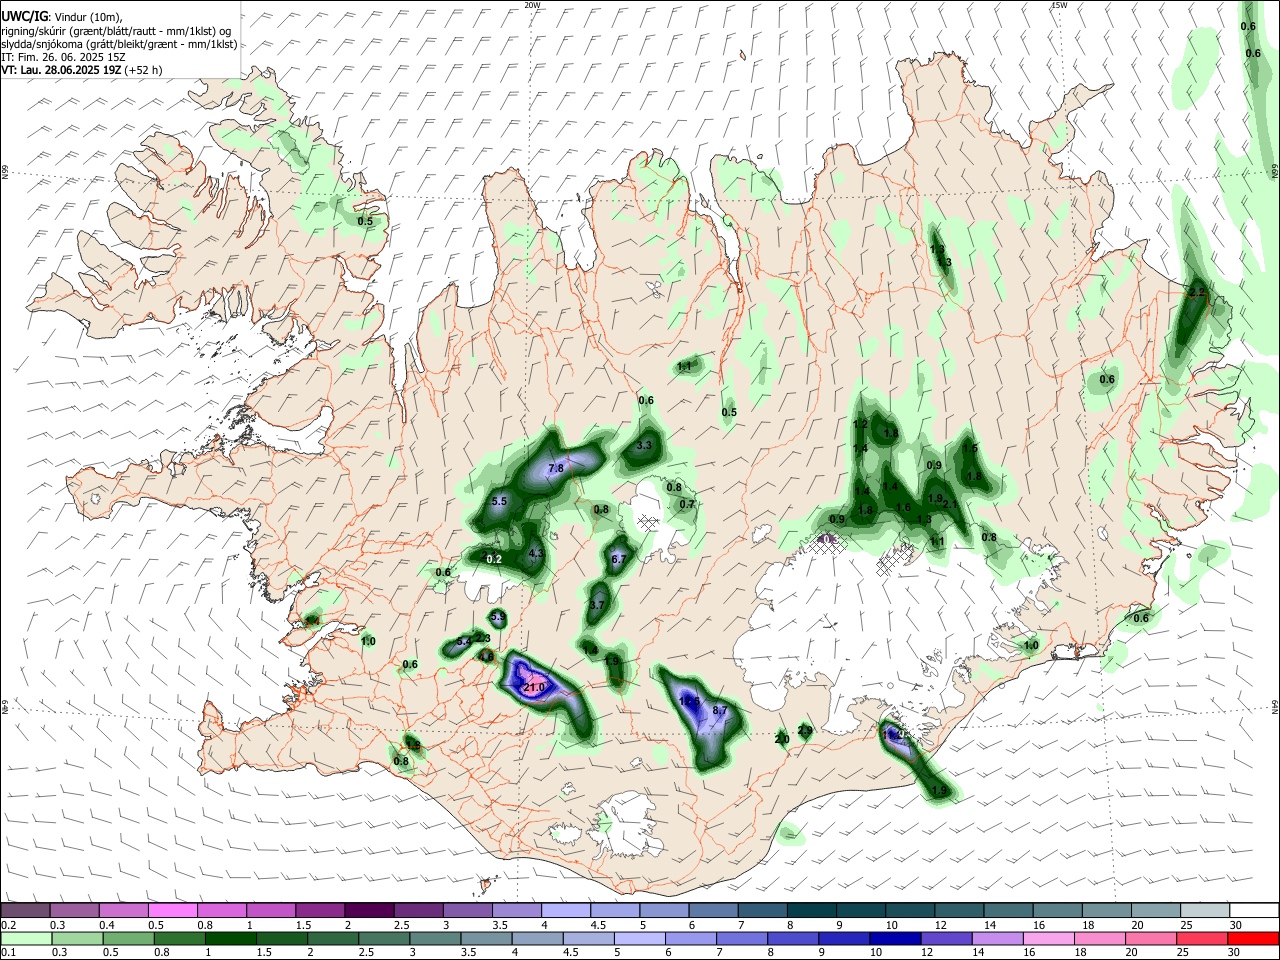Select the 2.9 precipitation label
Image resolution: width=1280 pixels, height=960 pixels.
point(805,731)
